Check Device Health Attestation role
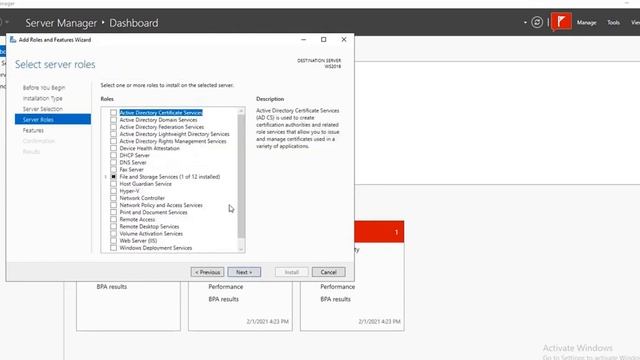Screen dimensions: 640x360 pos(113,148)
